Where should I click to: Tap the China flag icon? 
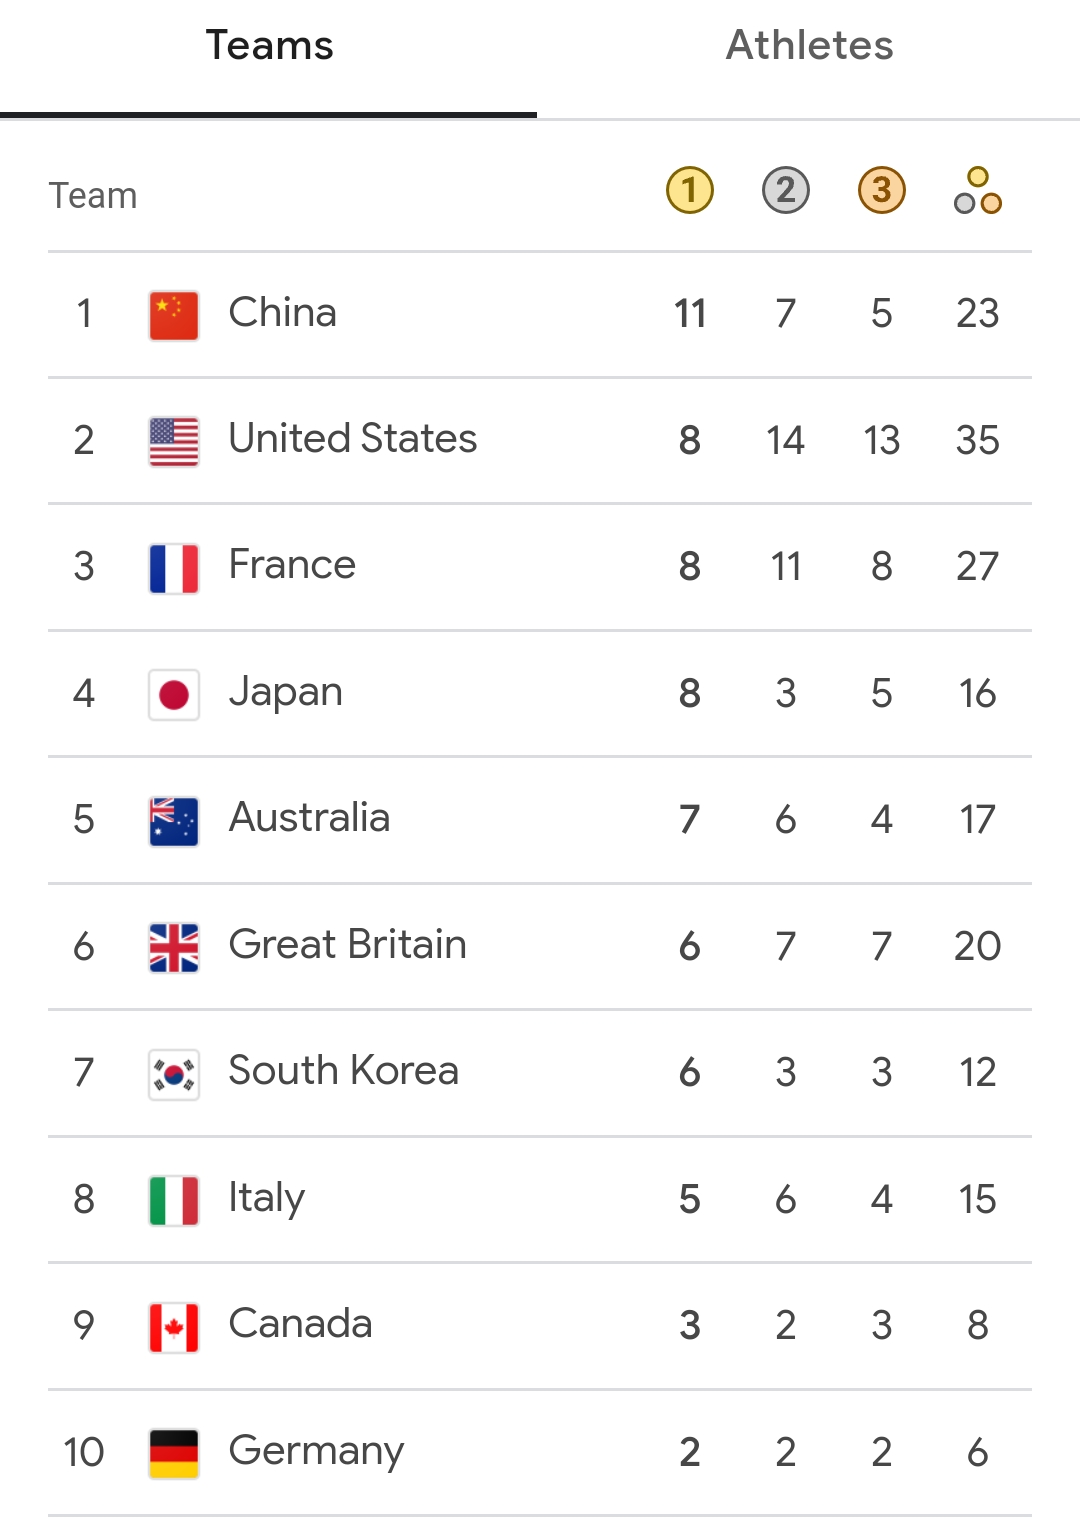(x=174, y=315)
